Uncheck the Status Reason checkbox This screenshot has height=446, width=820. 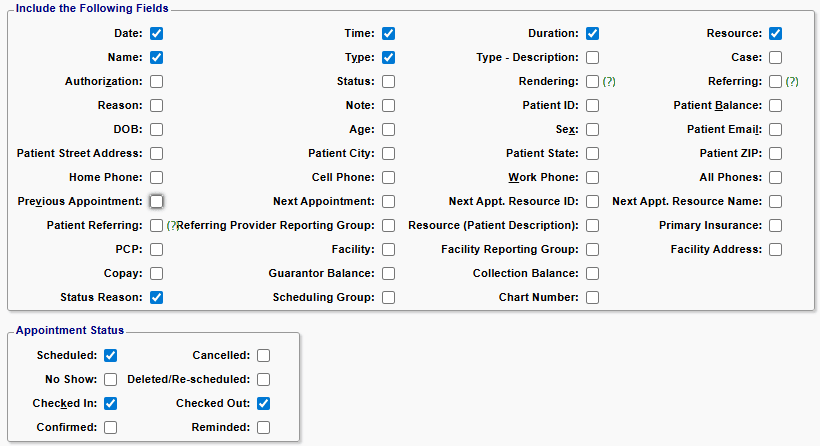pyautogui.click(x=157, y=298)
